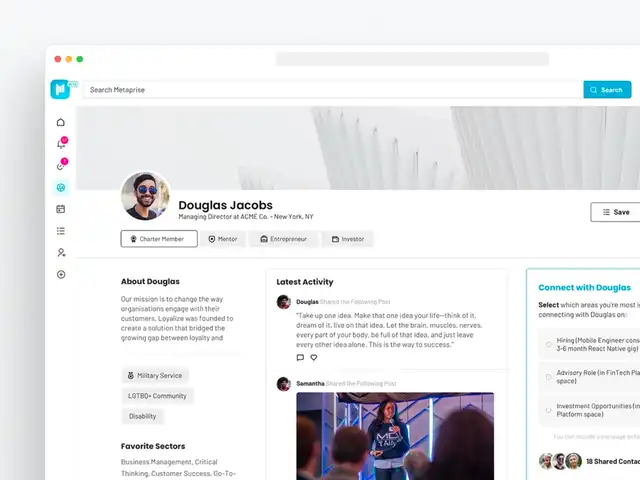Click the Metaprise logo

click(x=60, y=89)
